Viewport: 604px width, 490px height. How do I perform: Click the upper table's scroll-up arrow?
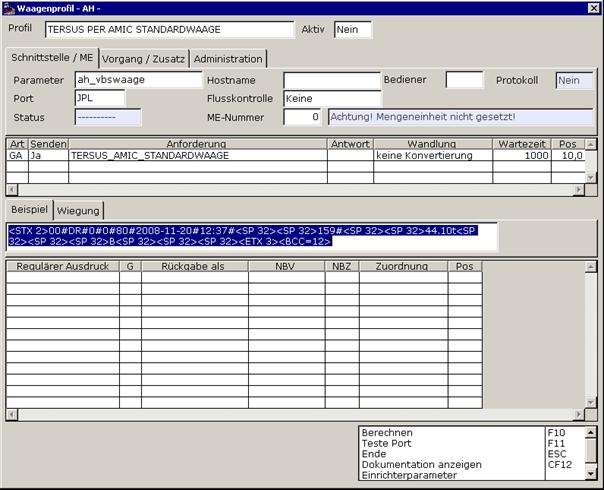591,145
